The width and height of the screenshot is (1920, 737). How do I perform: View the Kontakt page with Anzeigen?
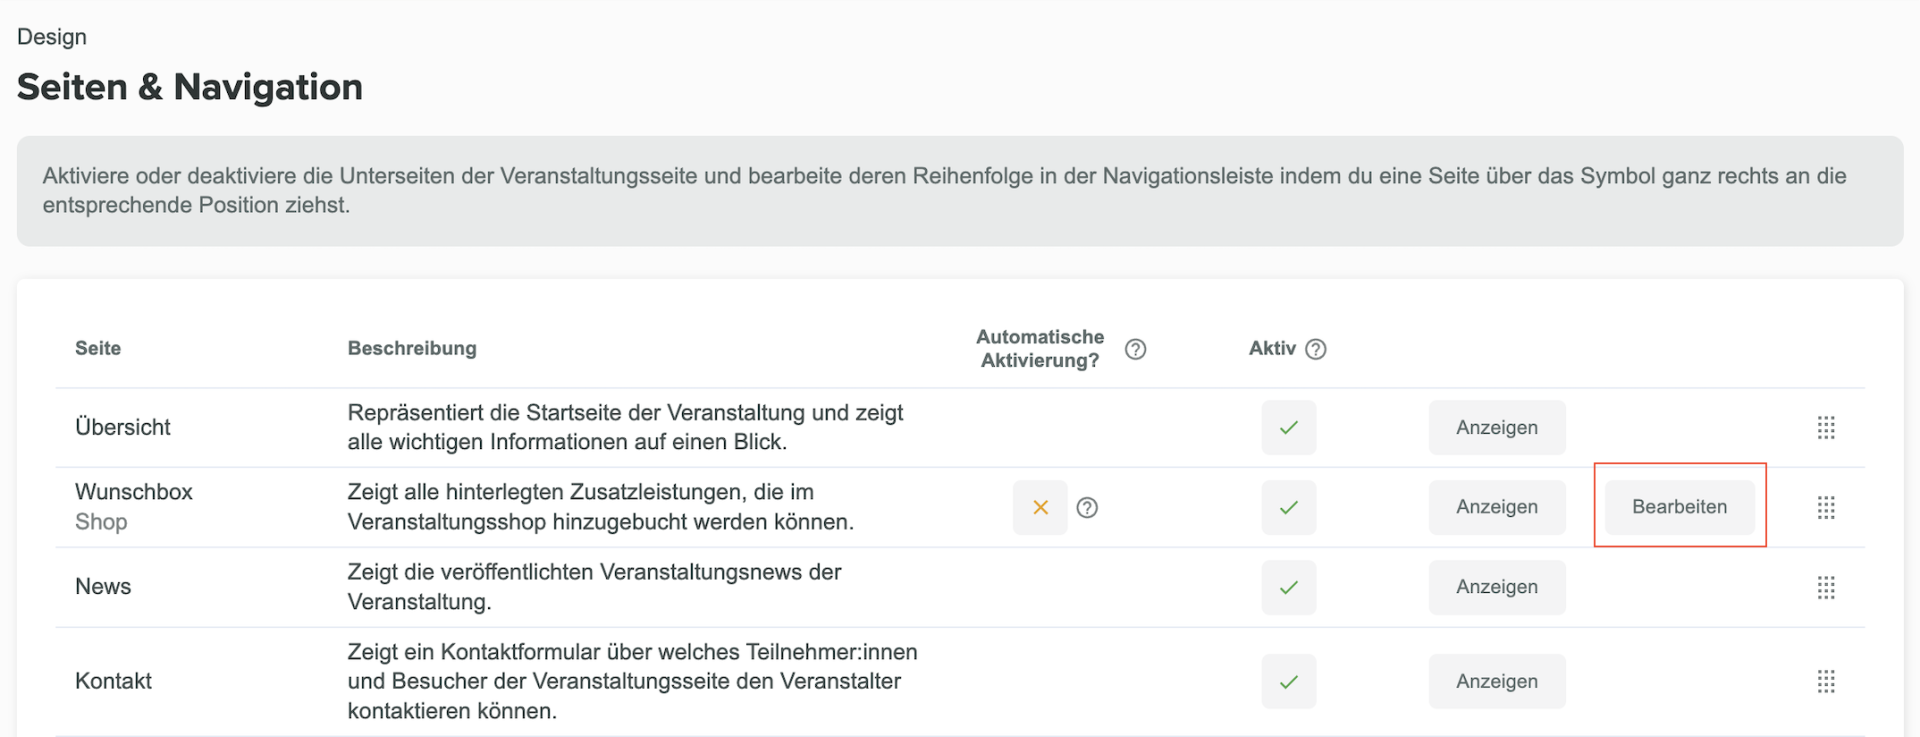click(1496, 682)
